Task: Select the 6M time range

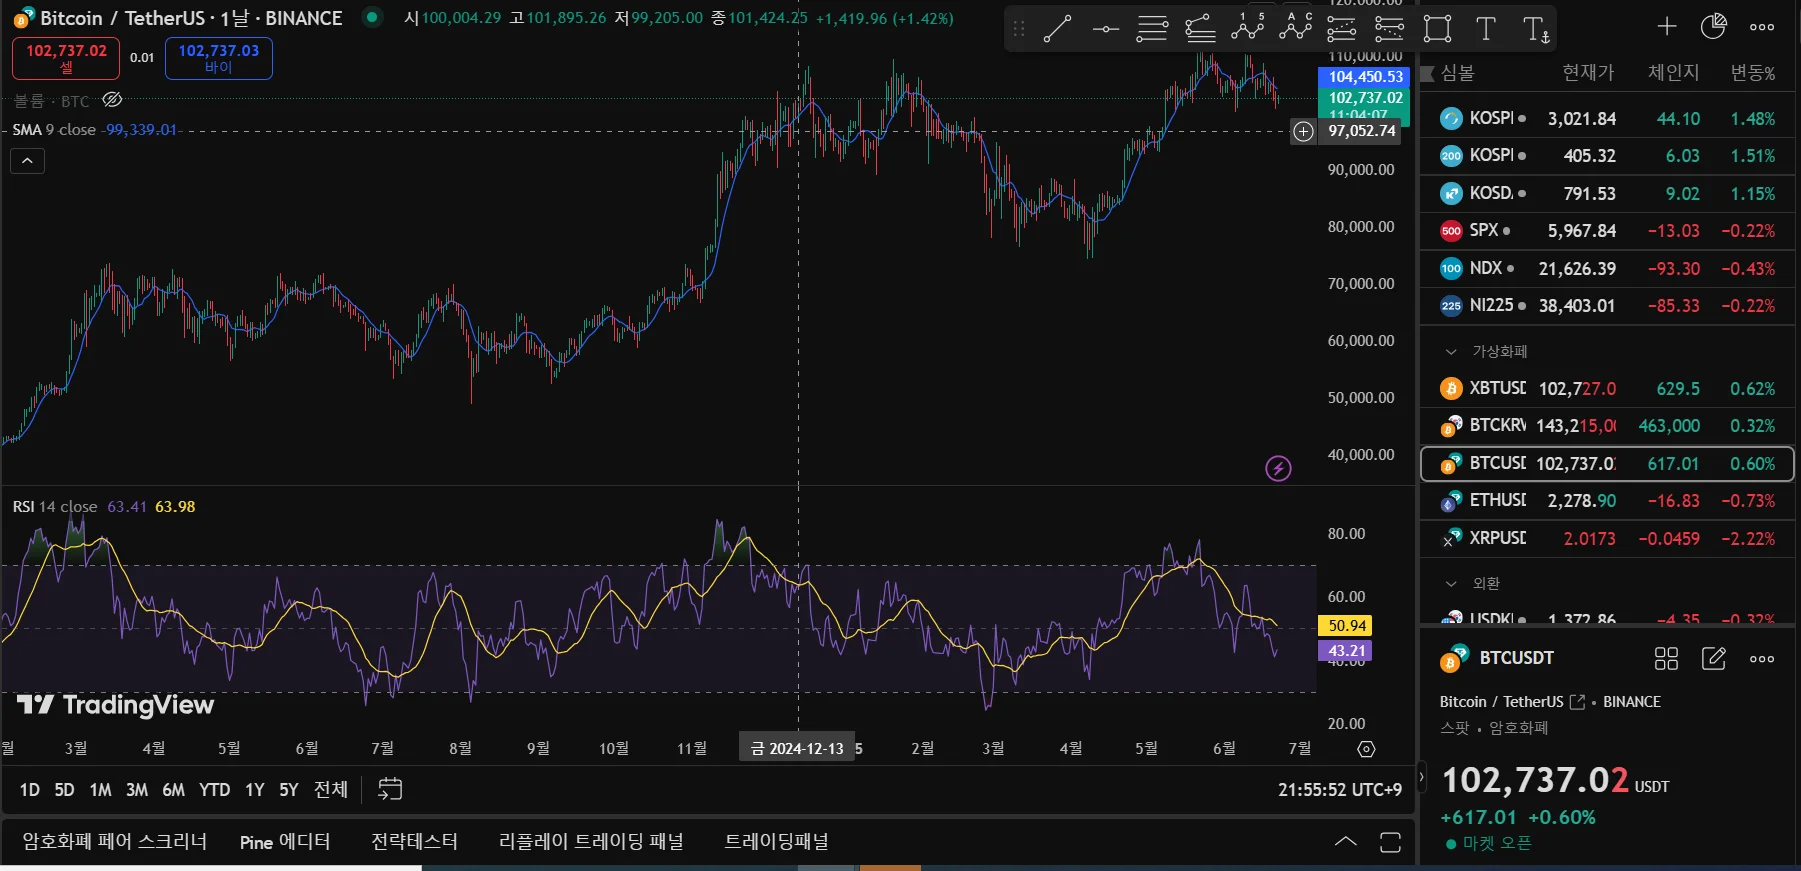Action: (174, 790)
